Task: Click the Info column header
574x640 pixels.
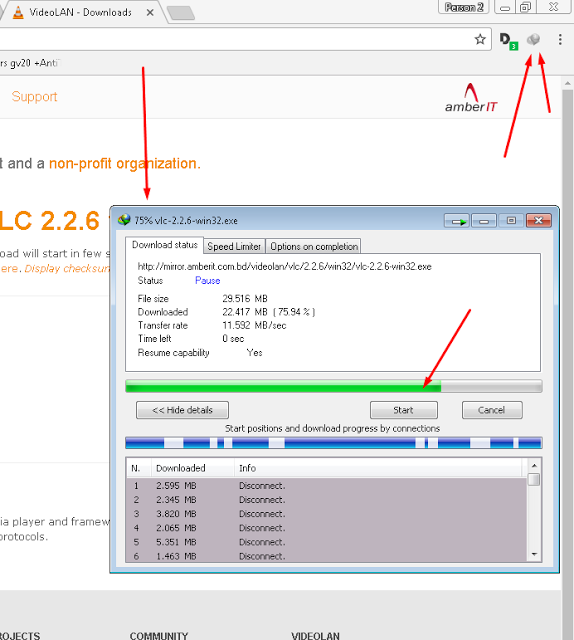Action: click(378, 468)
